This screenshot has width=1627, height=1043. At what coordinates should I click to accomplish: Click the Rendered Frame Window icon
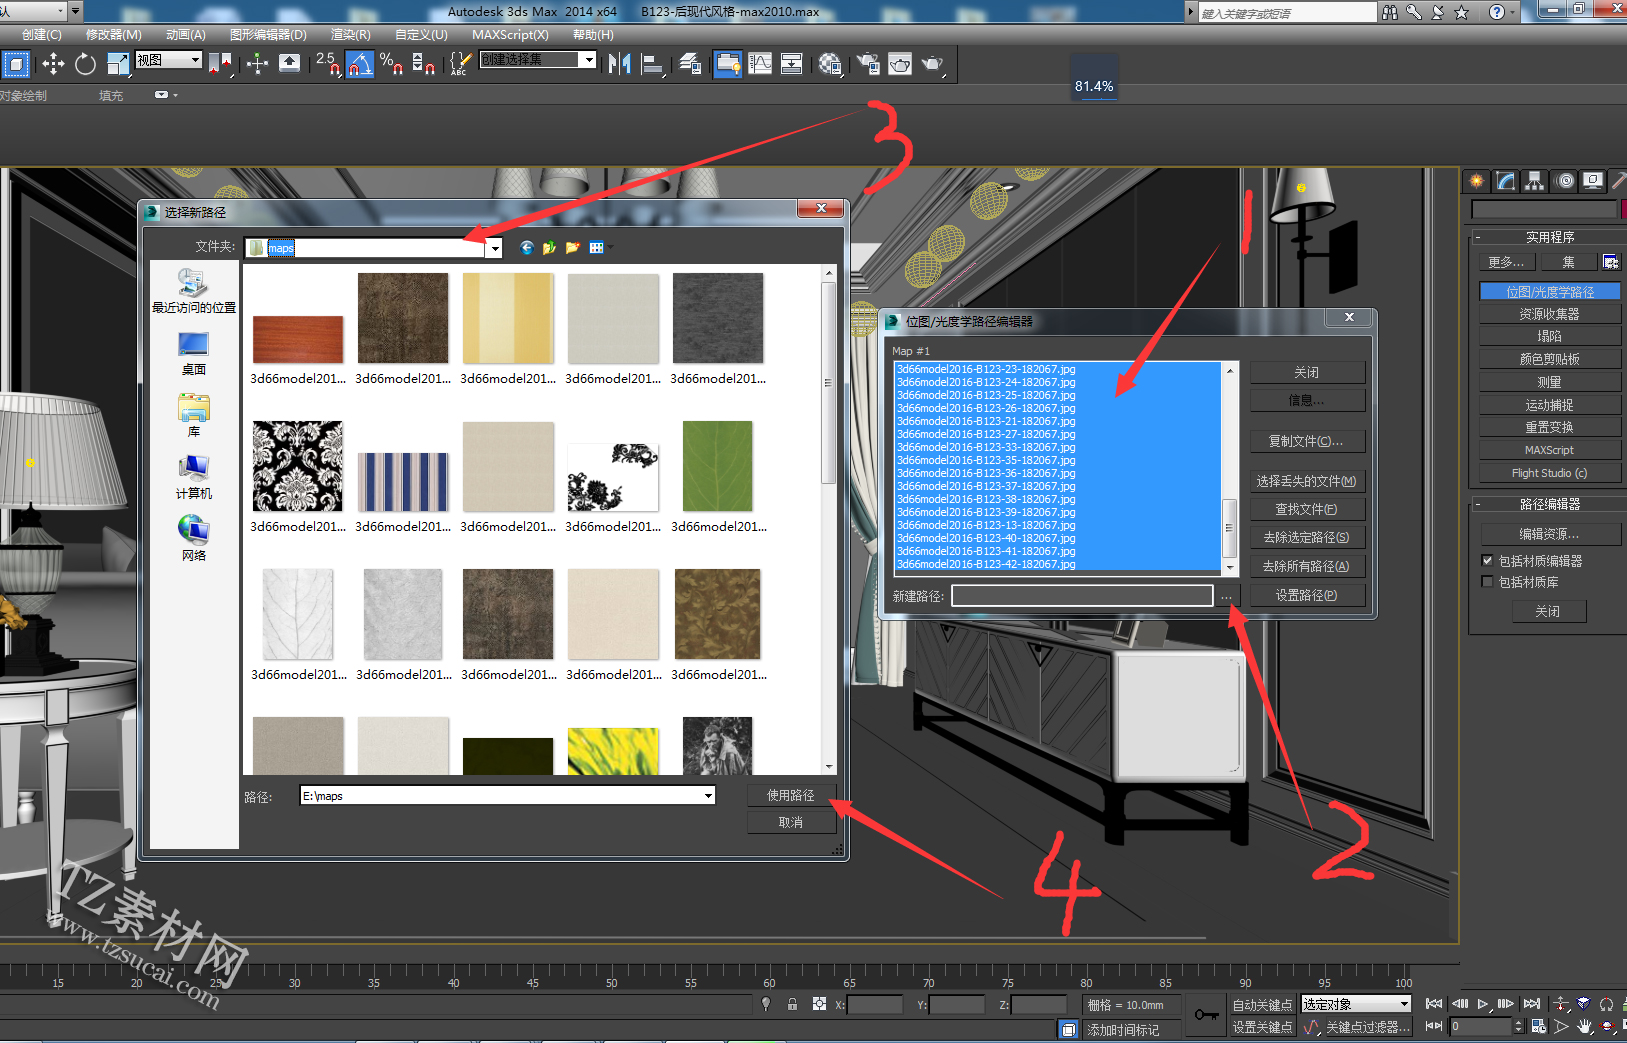click(900, 64)
